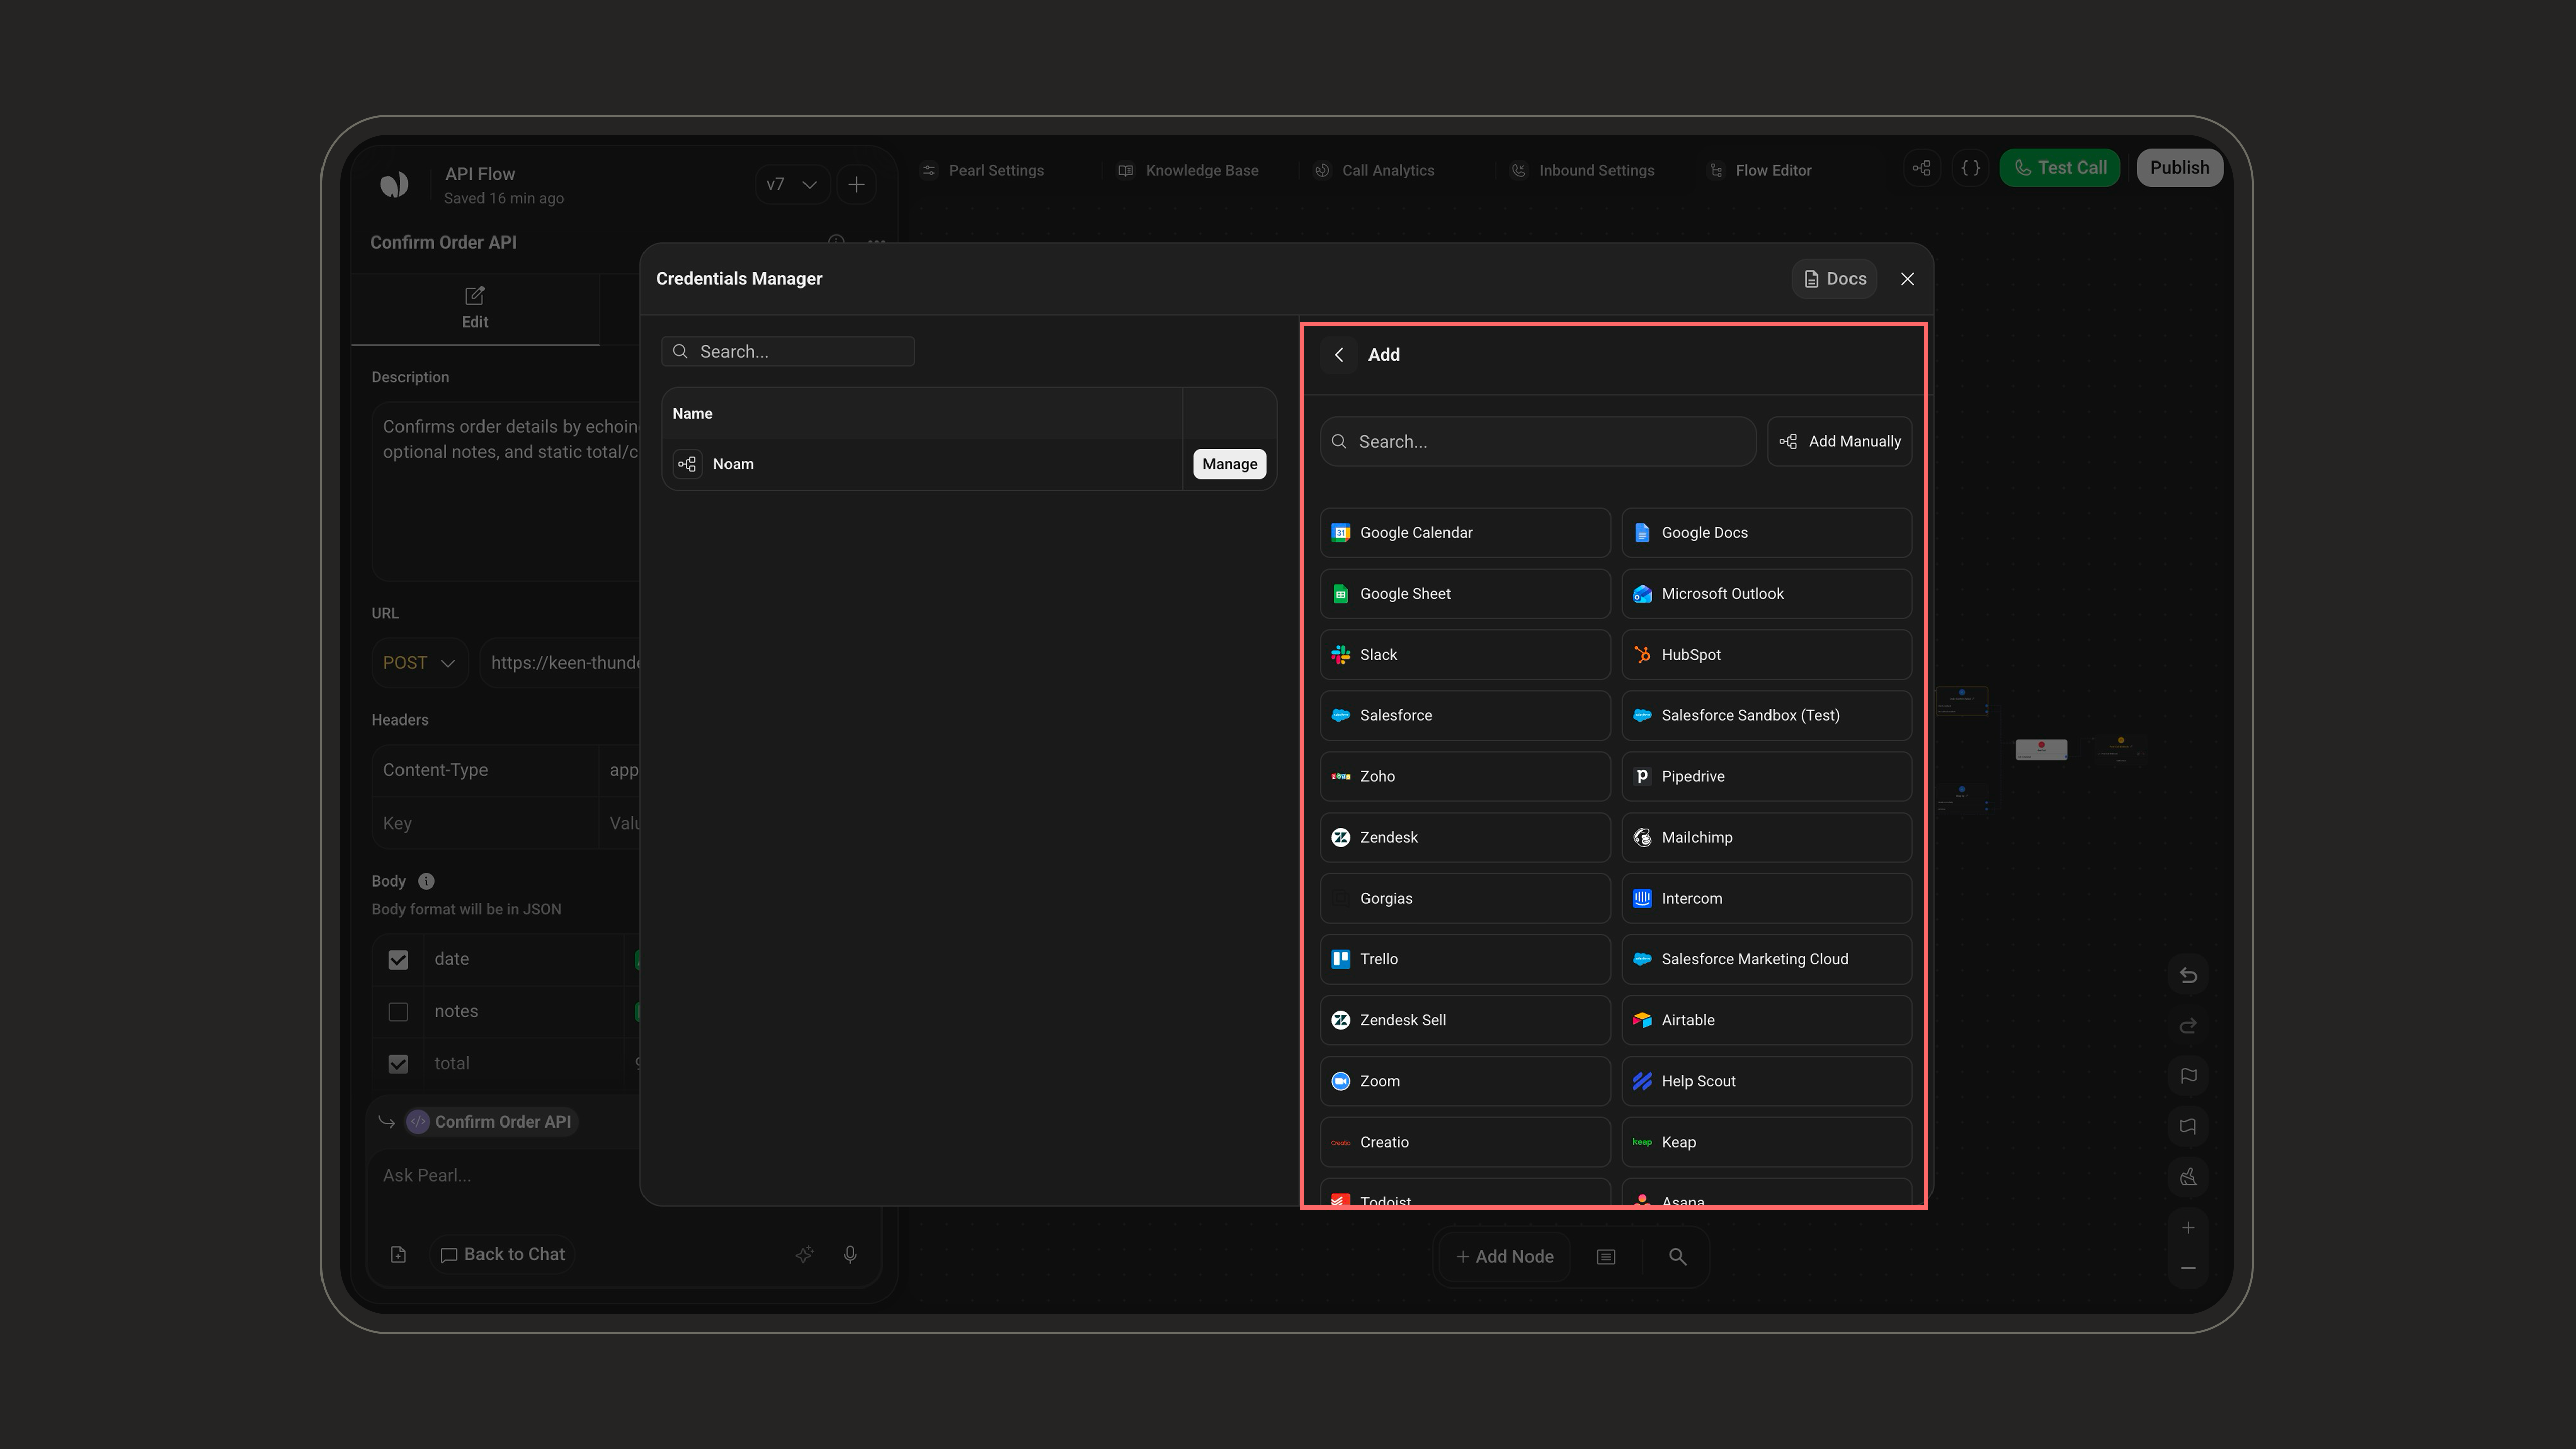Select the Keap integration
The height and width of the screenshot is (1449, 2576).
coord(1766,1143)
